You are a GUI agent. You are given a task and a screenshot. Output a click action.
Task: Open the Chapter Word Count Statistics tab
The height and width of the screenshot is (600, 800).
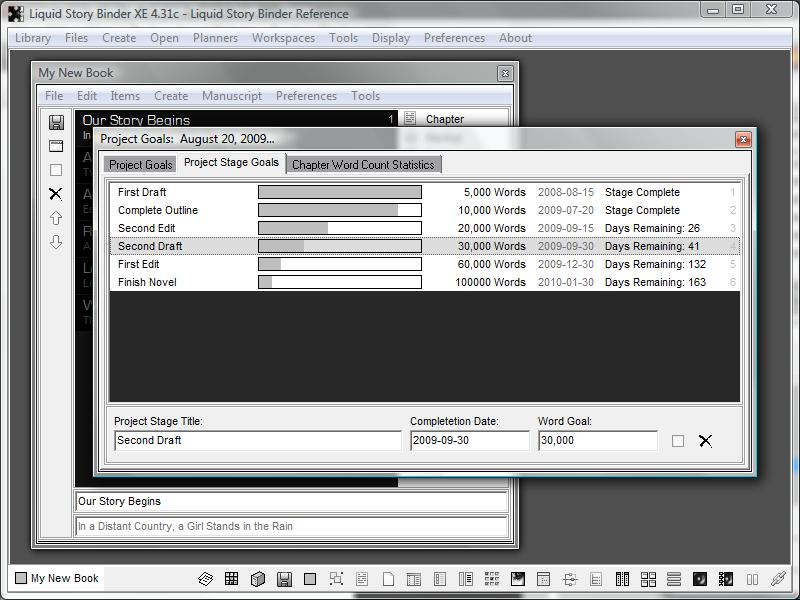click(362, 165)
